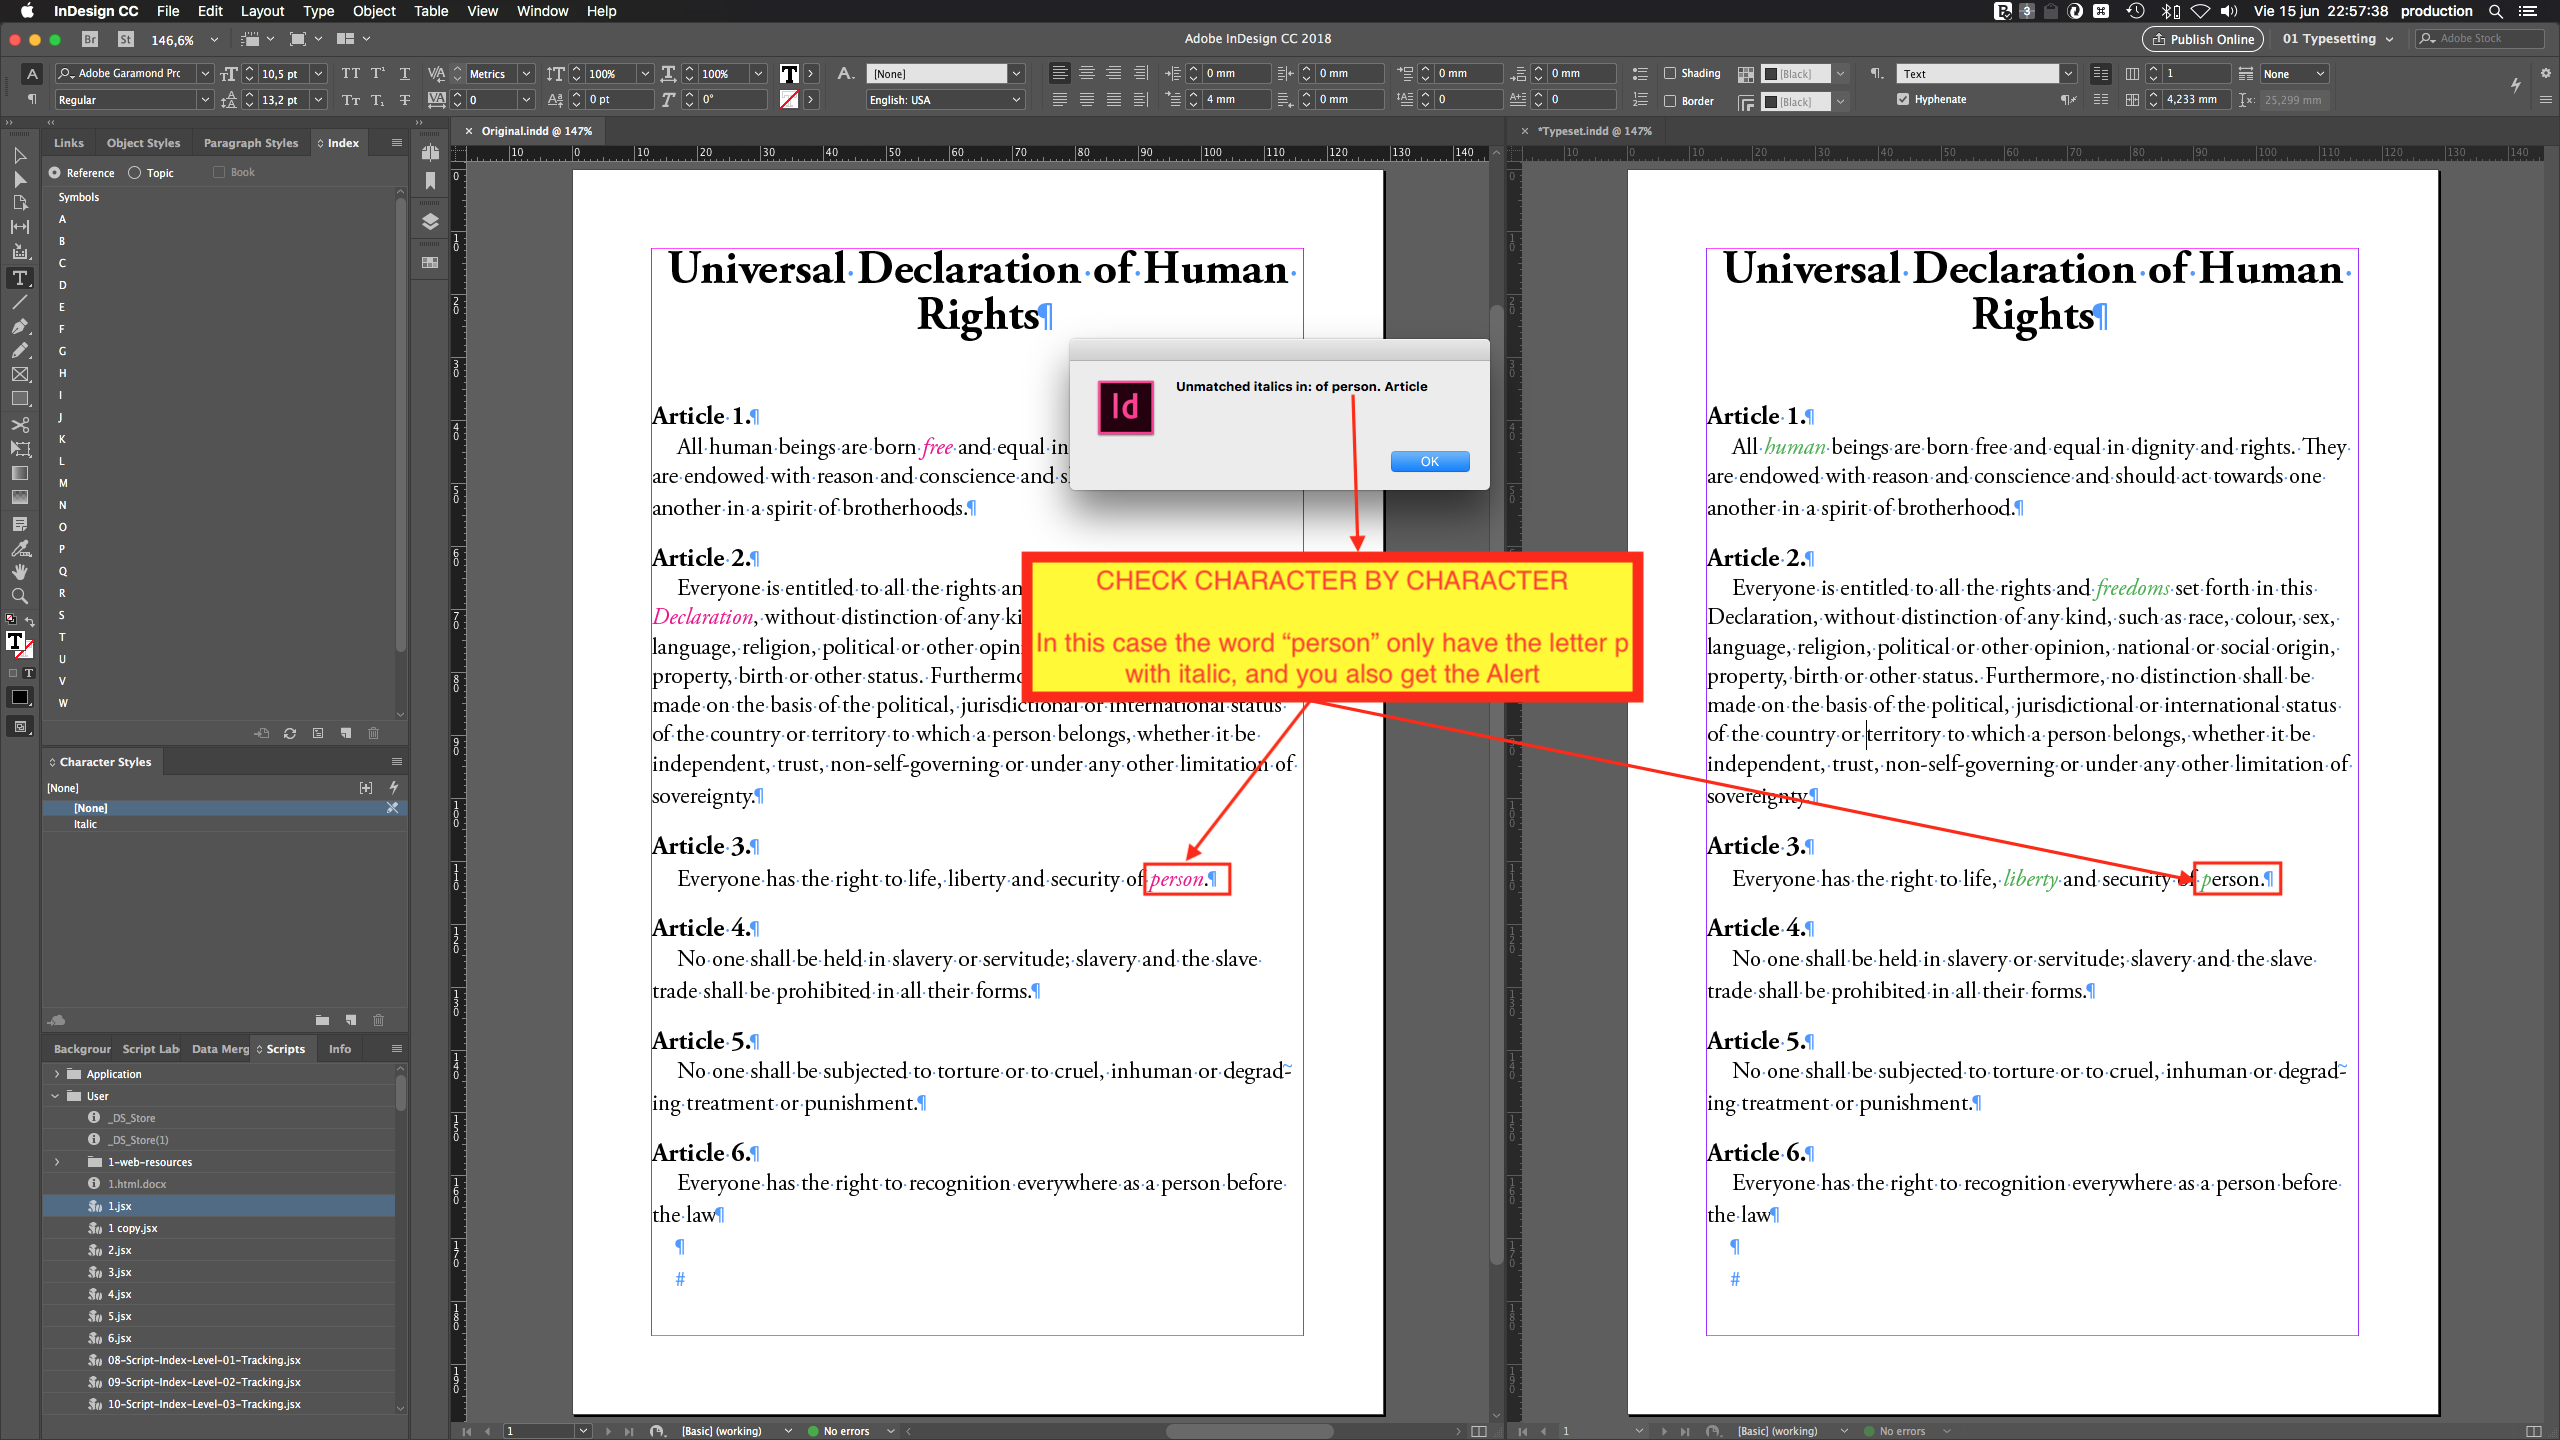Expand the Application scripts folder
The image size is (2560, 1440).
click(x=57, y=1074)
